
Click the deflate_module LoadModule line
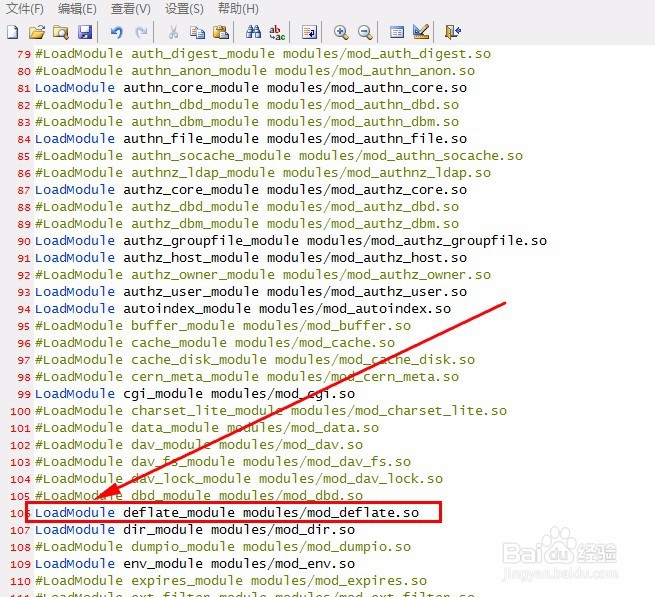(x=227, y=513)
